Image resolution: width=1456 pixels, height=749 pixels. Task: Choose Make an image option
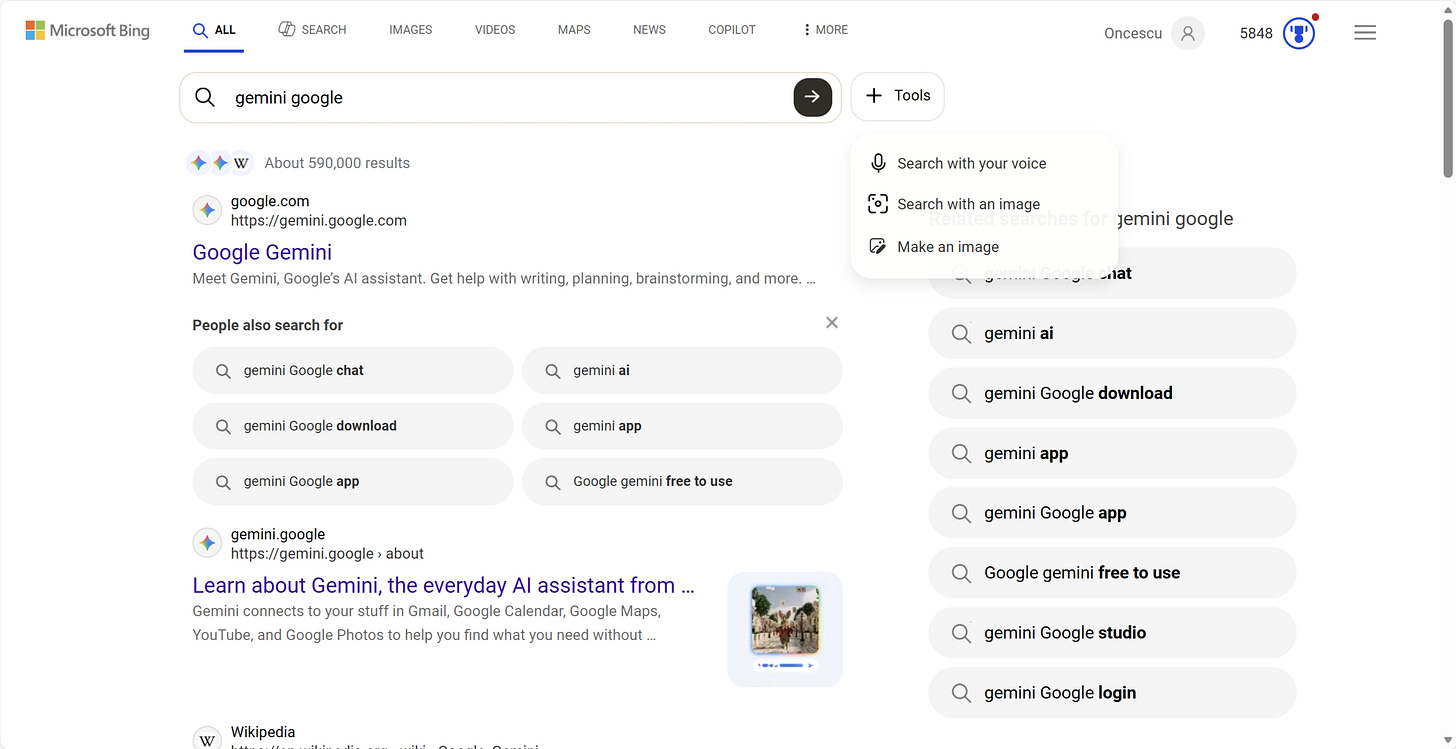coord(984,246)
